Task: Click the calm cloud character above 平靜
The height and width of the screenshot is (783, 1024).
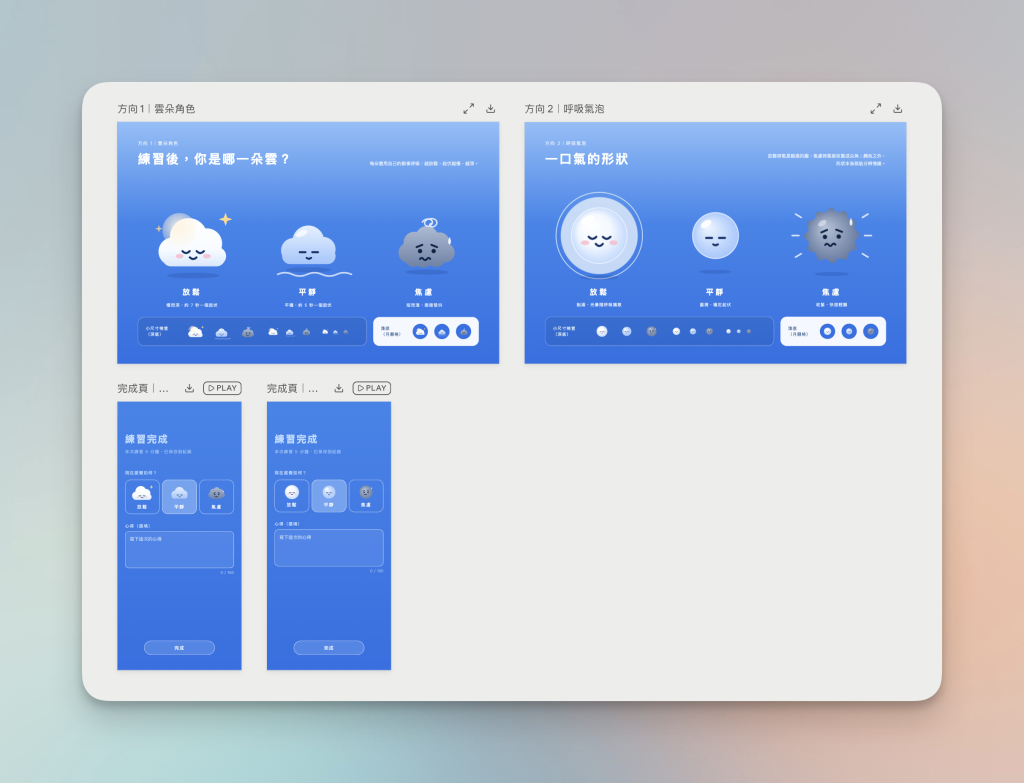Action: pyautogui.click(x=308, y=246)
